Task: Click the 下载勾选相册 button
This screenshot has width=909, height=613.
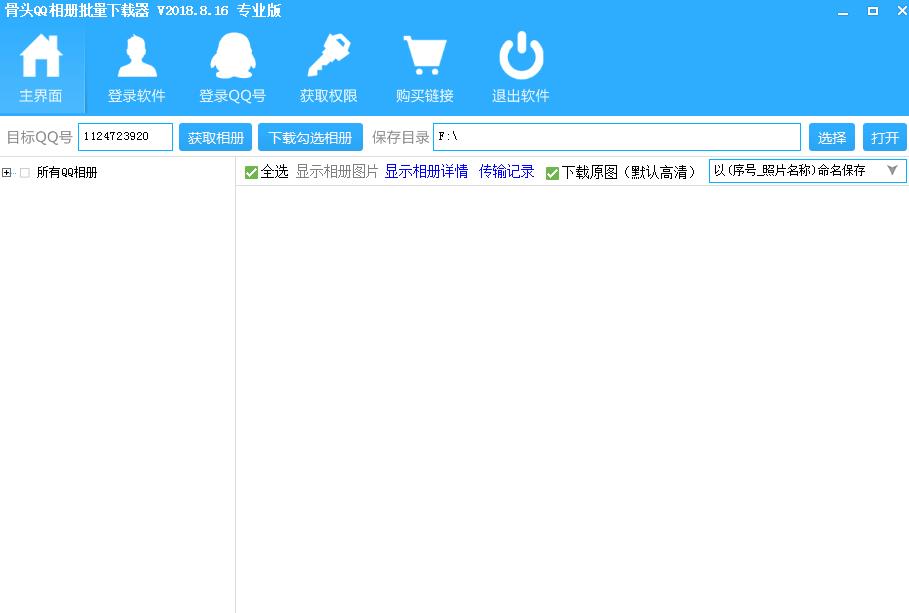Action: click(x=310, y=137)
